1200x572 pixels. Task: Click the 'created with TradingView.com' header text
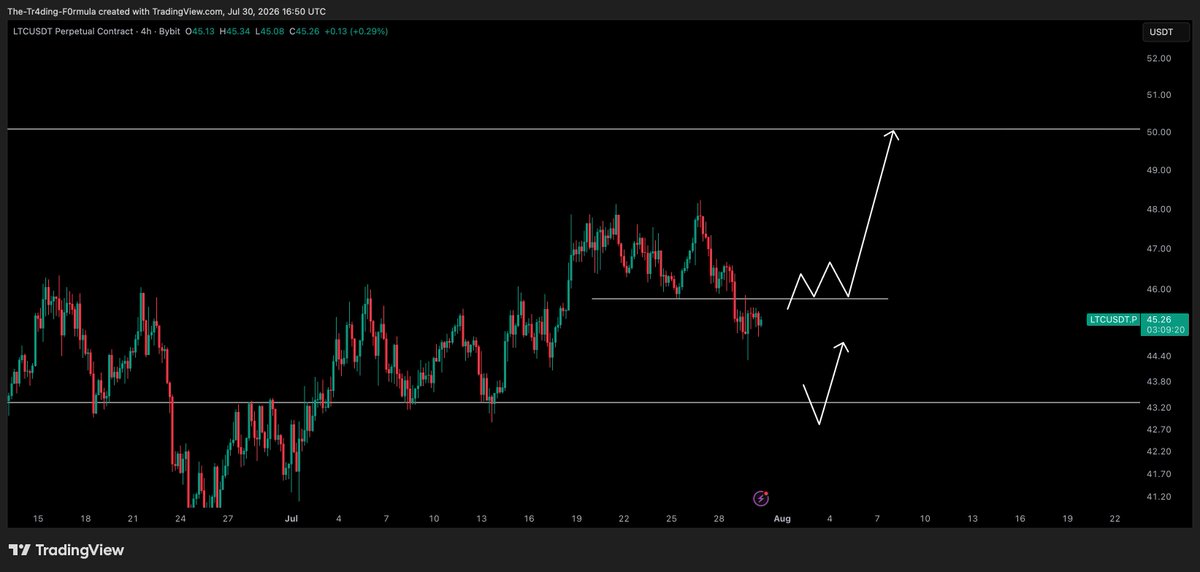coord(165,10)
